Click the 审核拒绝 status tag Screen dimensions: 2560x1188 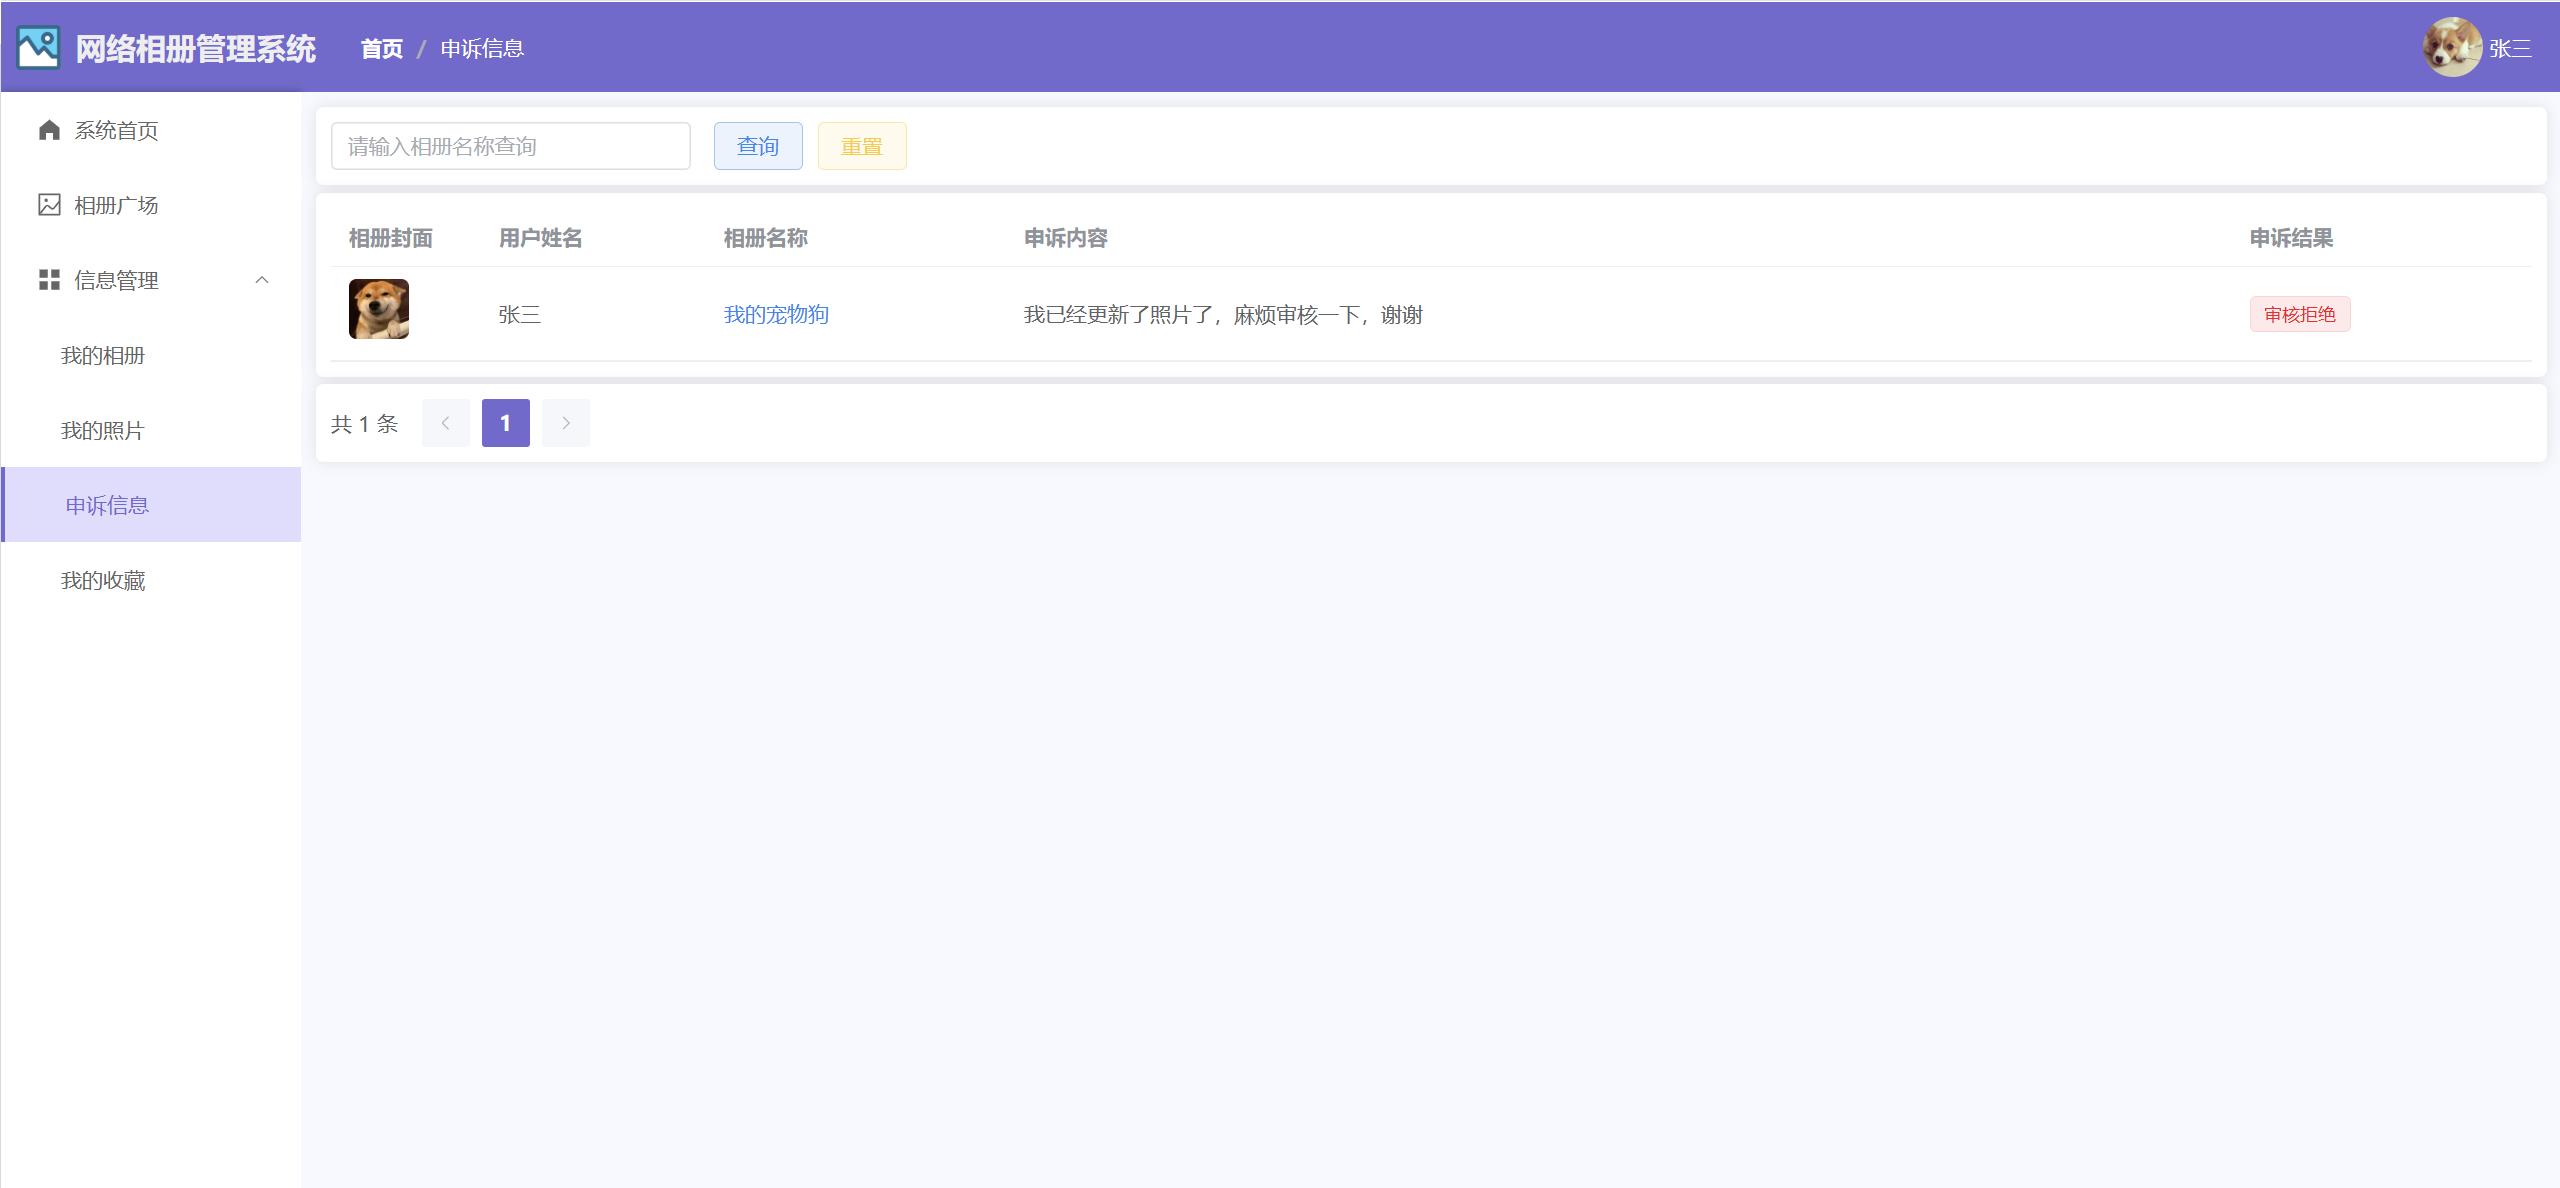tap(2299, 314)
